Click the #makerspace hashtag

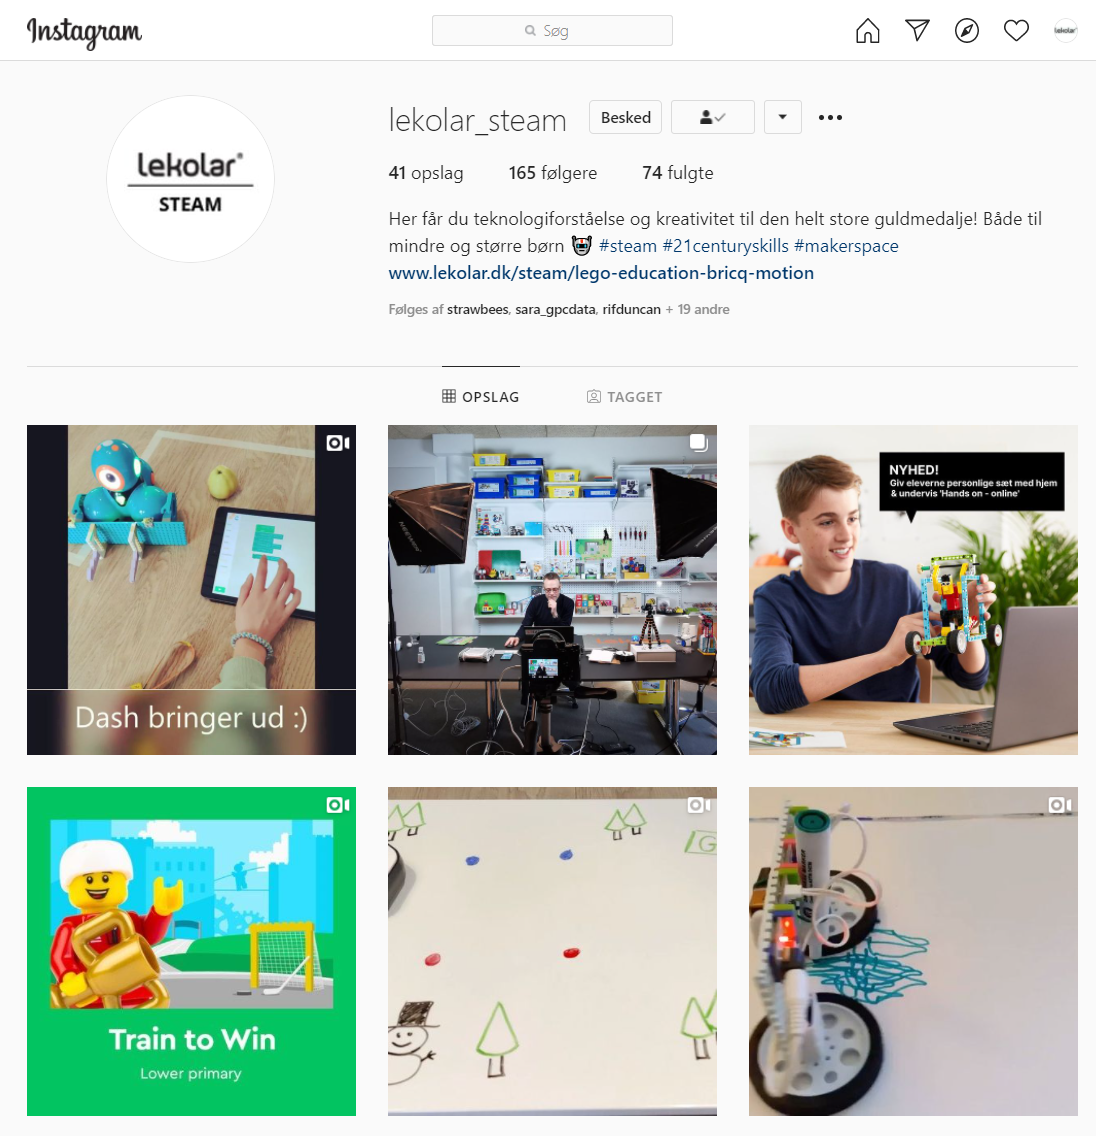pos(846,246)
